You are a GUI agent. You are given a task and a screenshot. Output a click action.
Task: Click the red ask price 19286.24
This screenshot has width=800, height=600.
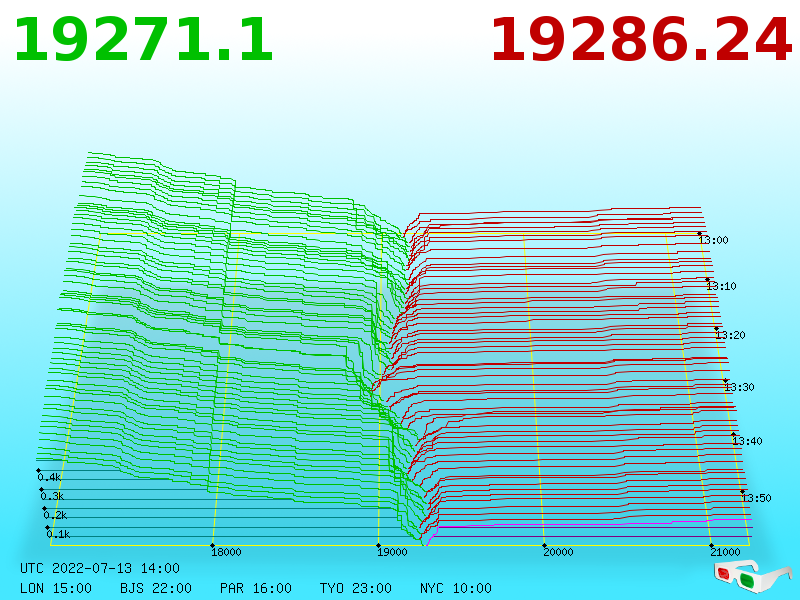tap(641, 40)
